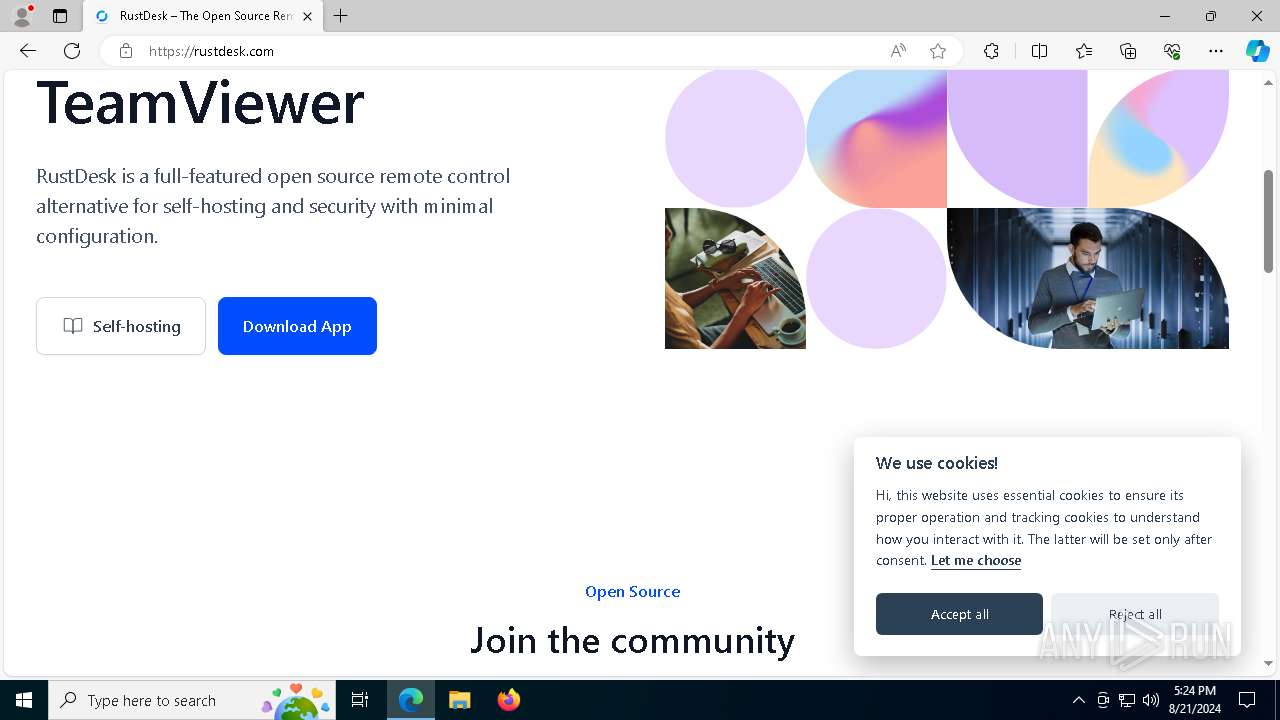The width and height of the screenshot is (1280, 720).
Task: Click the Self-hosting button
Action: coord(121,326)
